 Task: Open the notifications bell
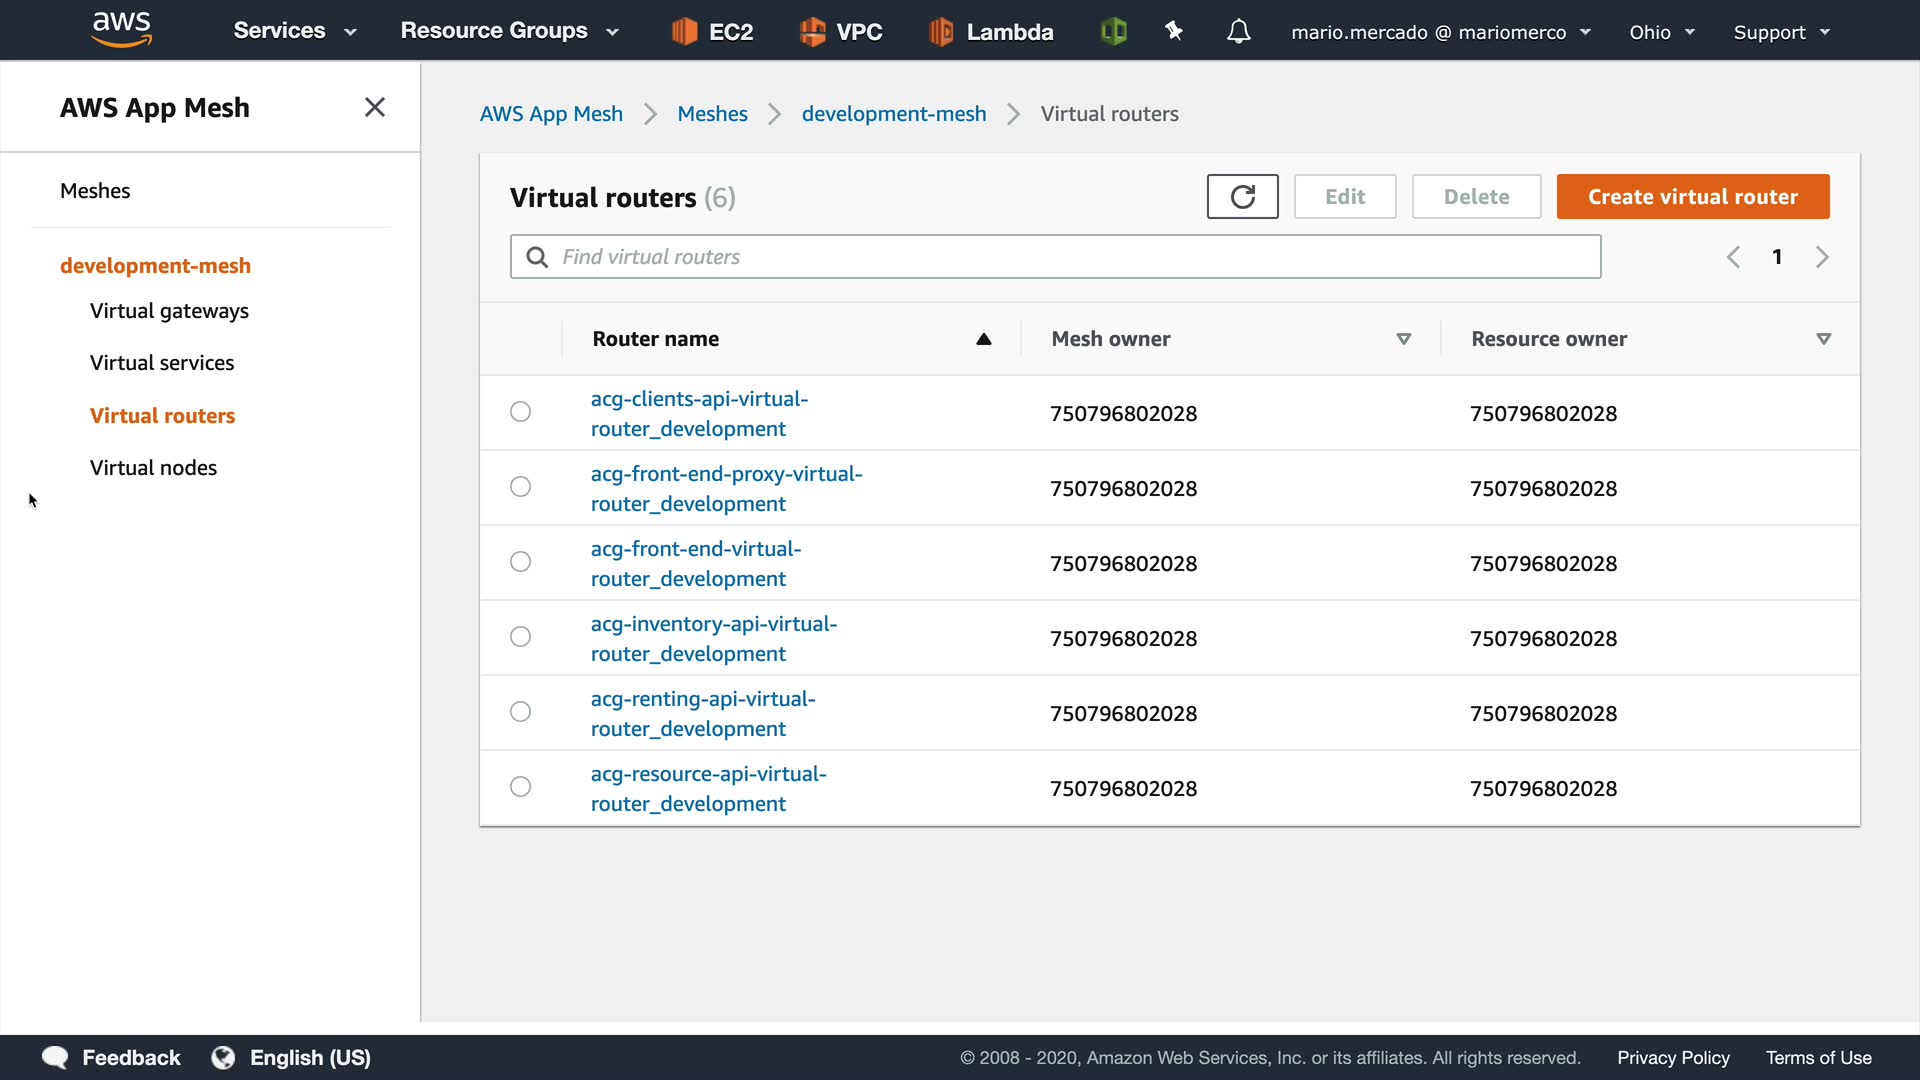1238,32
